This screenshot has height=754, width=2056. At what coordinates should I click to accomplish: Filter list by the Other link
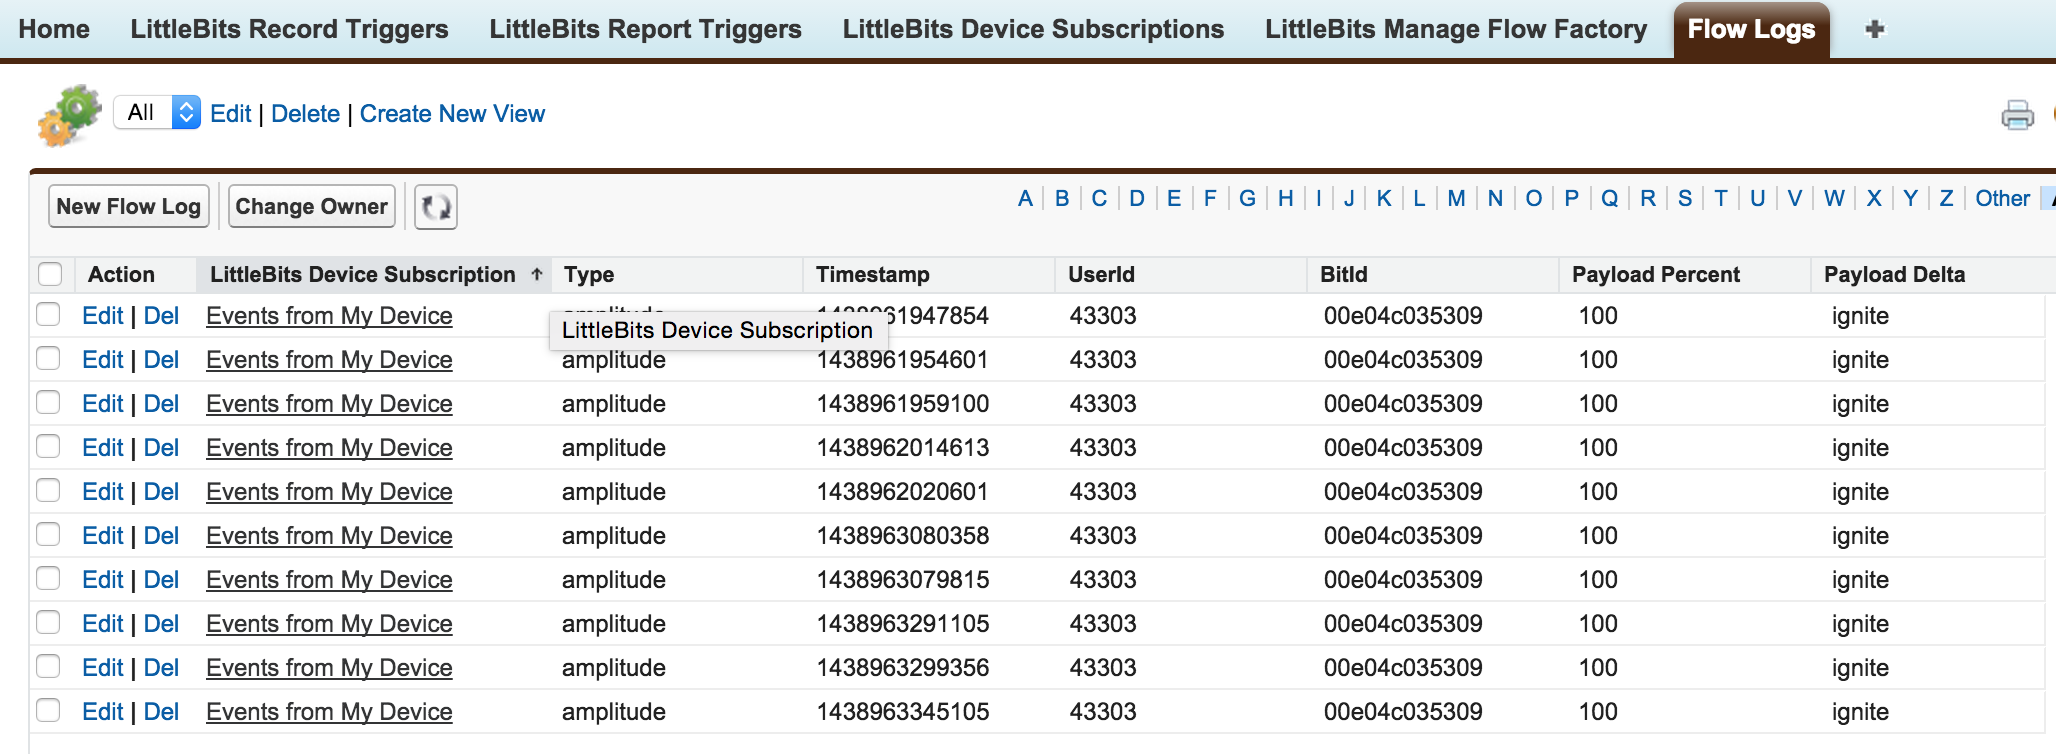[2002, 198]
